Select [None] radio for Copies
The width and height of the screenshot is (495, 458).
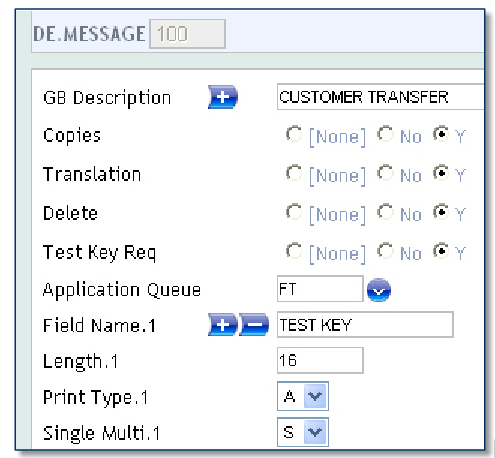coord(294,134)
